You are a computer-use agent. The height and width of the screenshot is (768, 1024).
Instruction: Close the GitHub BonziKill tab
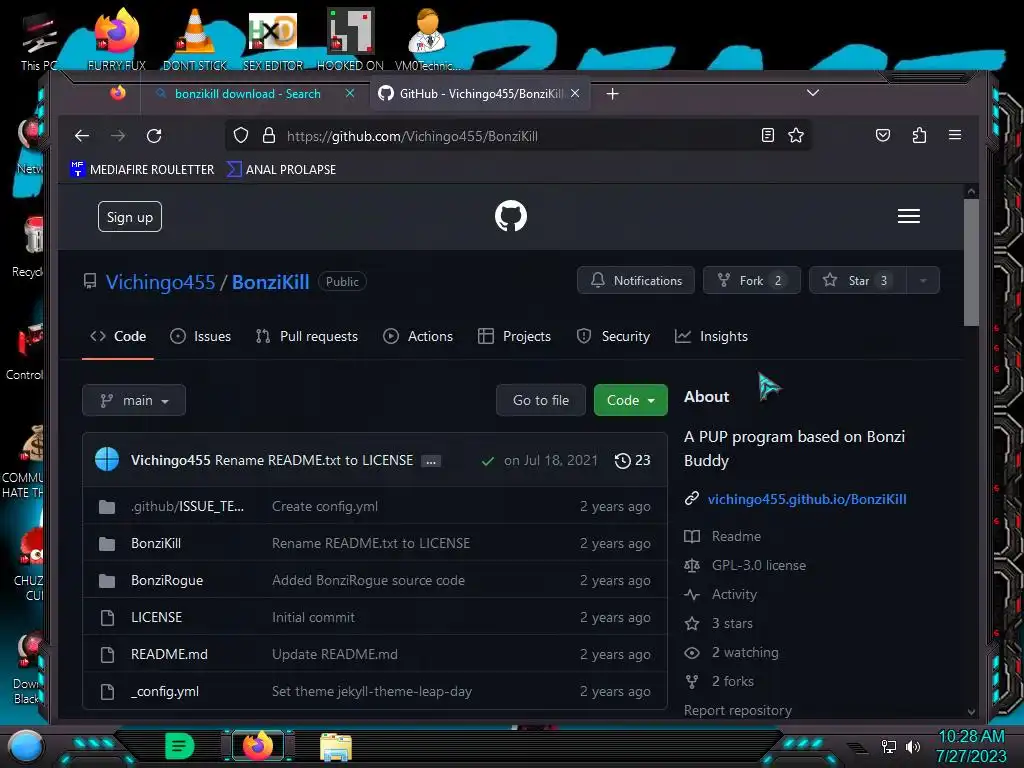pos(575,93)
